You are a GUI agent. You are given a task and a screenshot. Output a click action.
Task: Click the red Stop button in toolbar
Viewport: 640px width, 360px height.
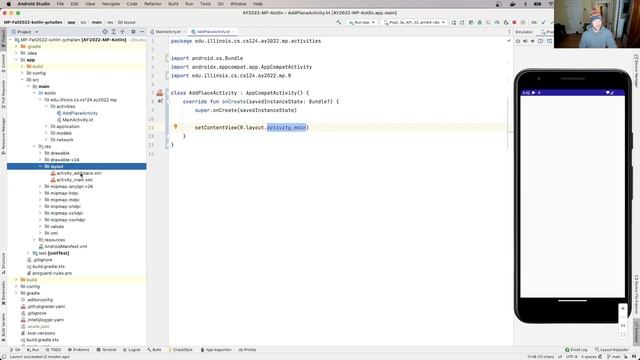pos(514,22)
